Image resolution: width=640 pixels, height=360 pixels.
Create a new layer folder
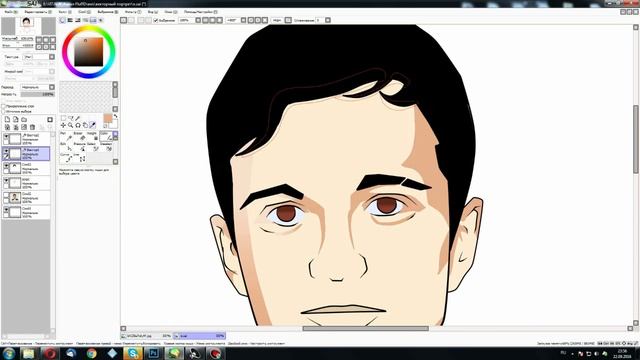coord(24,120)
